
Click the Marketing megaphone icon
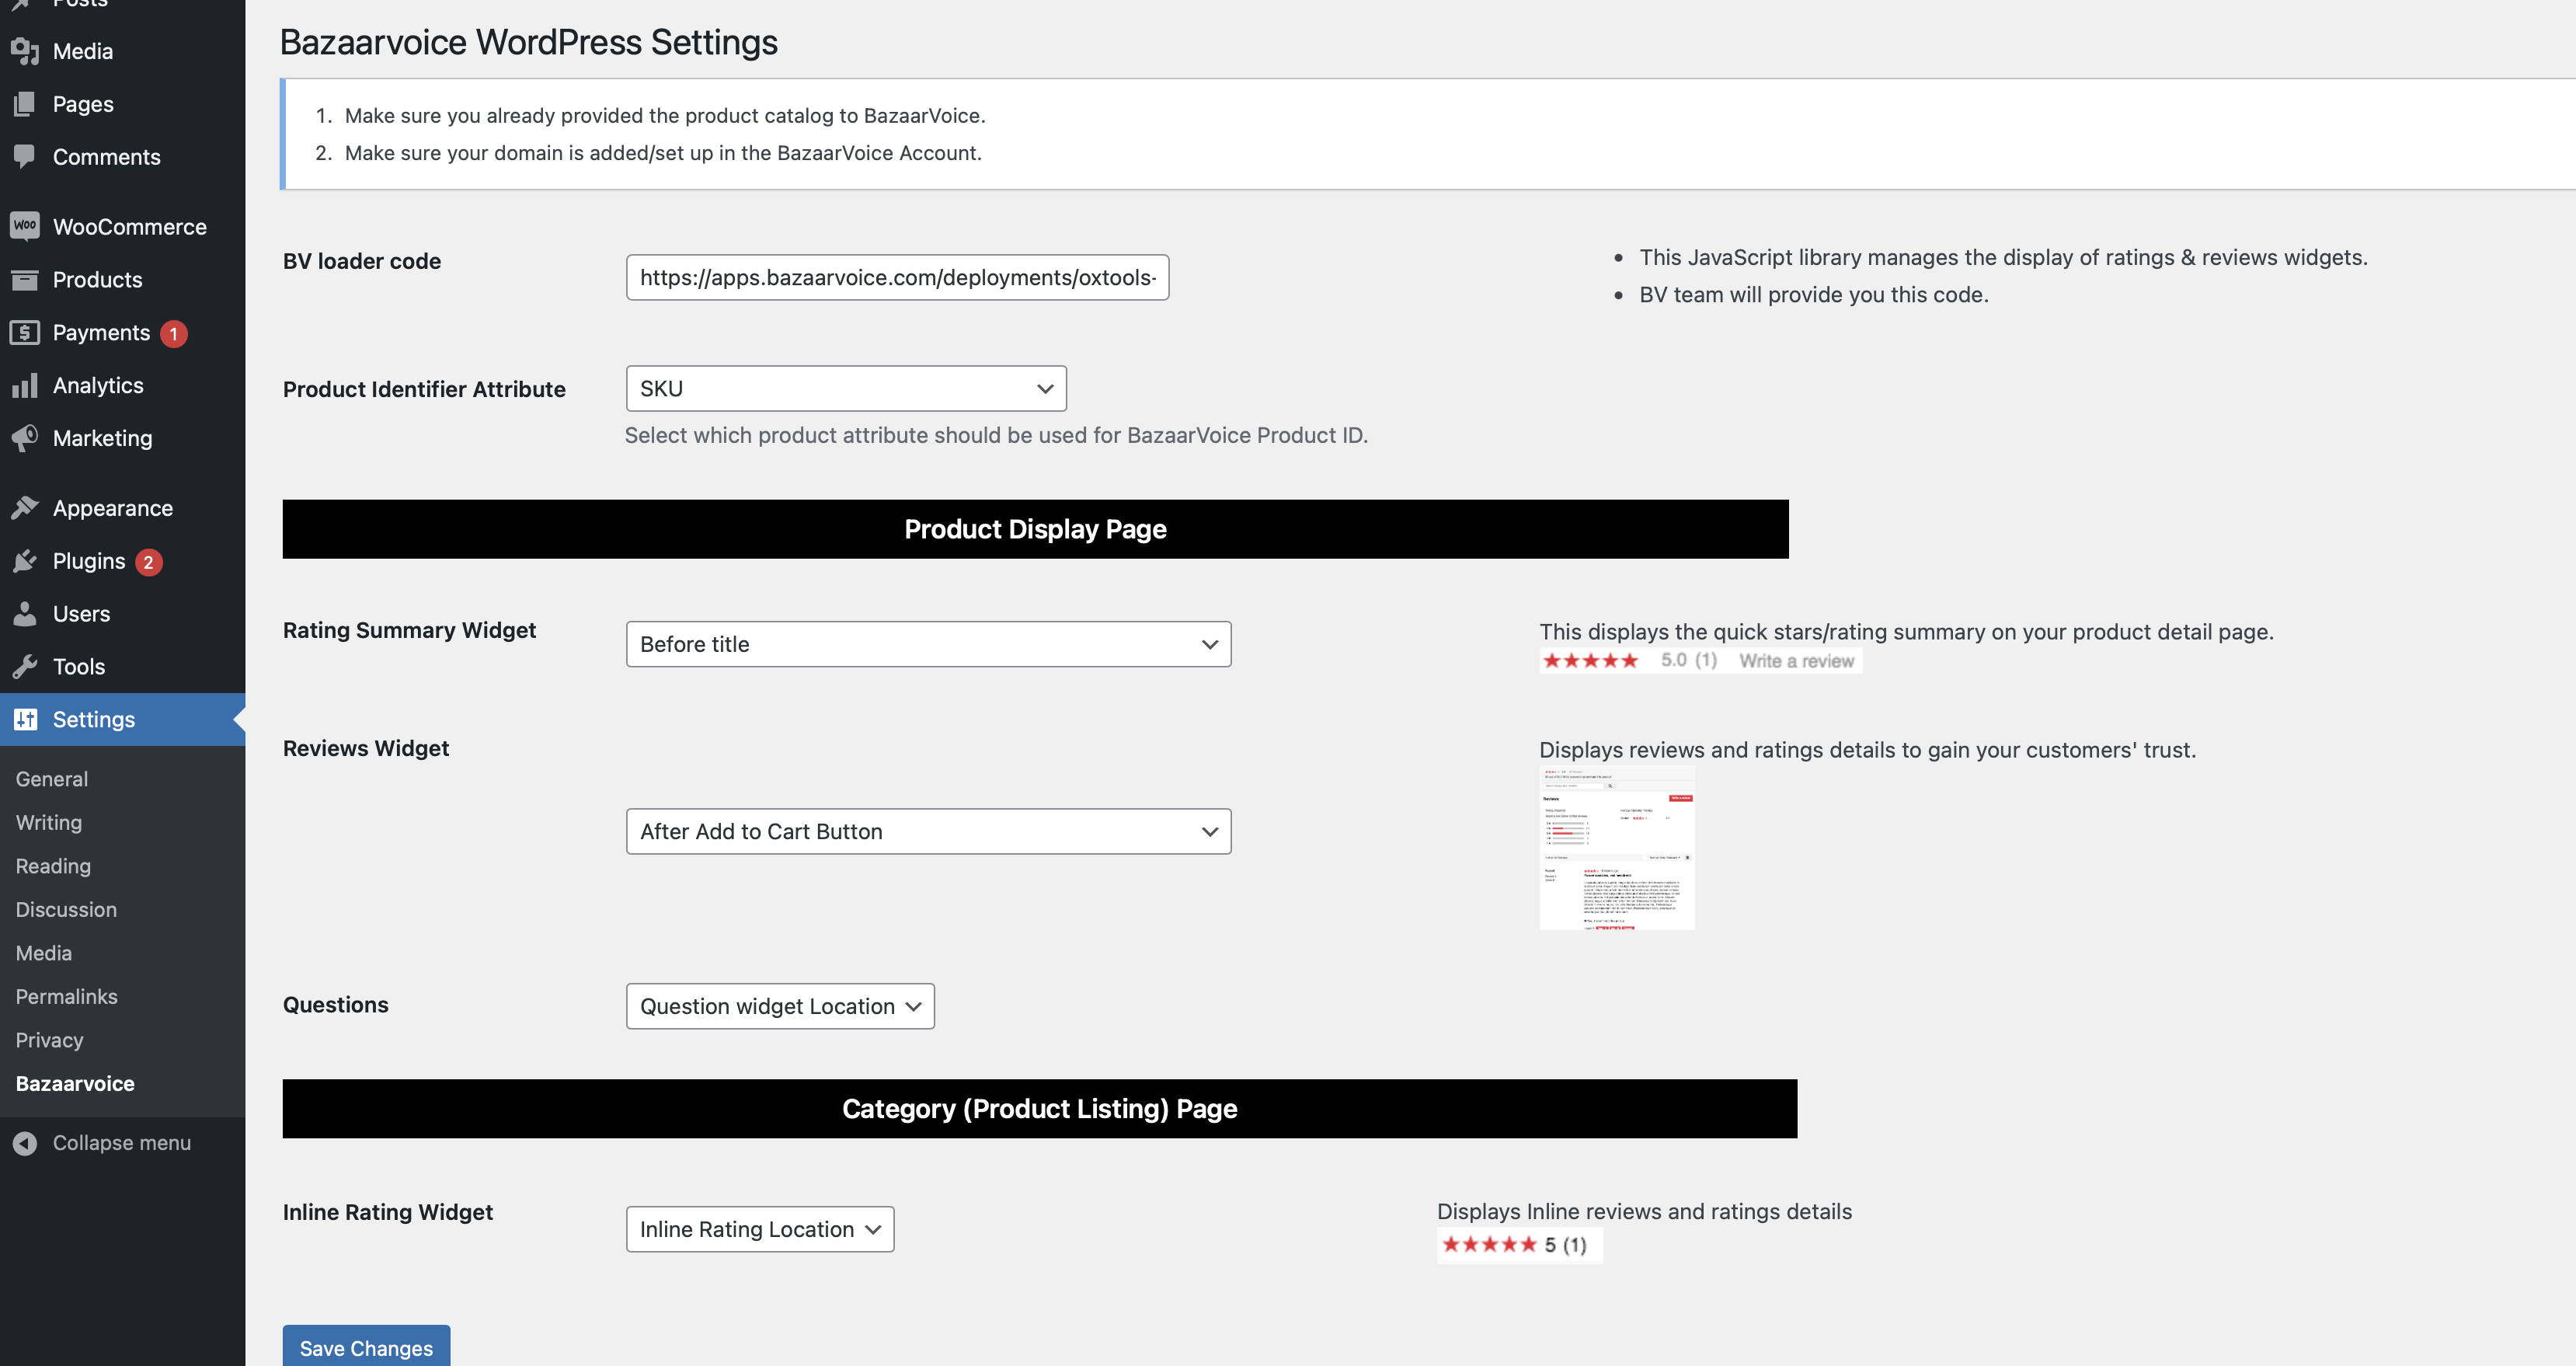click(25, 438)
